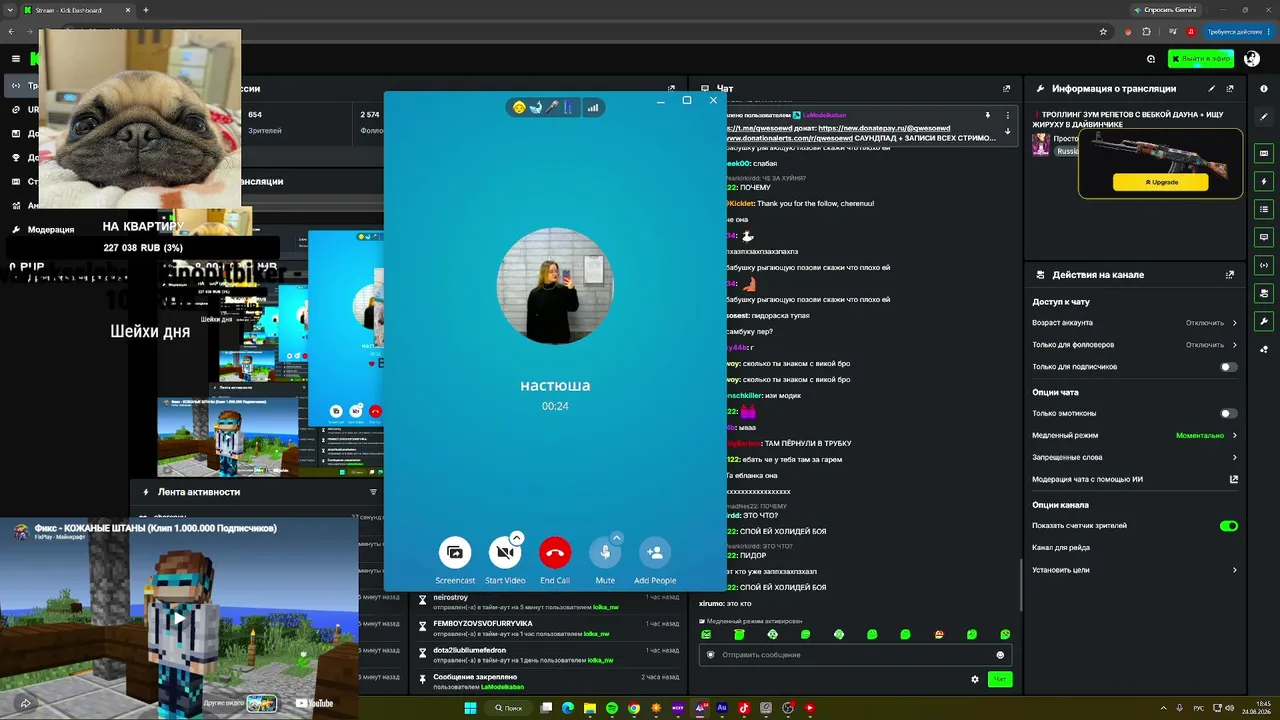Select neirostroy activity feed entry
Image resolution: width=1280 pixels, height=720 pixels.
tap(550, 602)
